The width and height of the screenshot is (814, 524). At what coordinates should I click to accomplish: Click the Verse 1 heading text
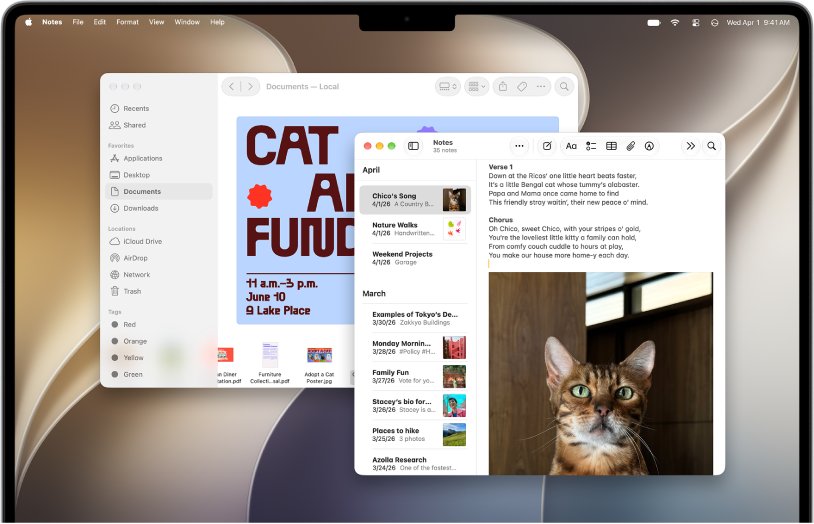500,167
